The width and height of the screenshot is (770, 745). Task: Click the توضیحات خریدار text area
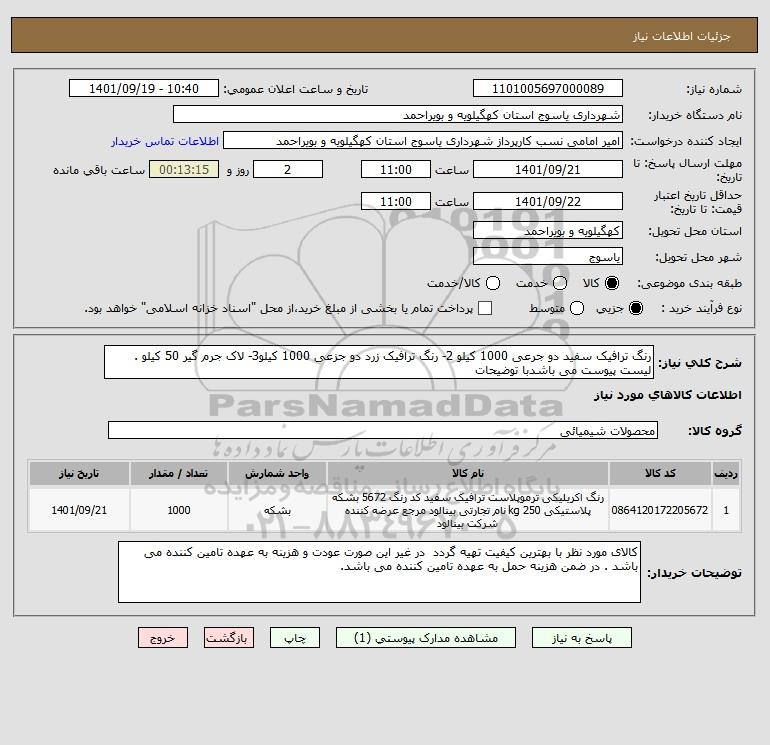tap(379, 572)
